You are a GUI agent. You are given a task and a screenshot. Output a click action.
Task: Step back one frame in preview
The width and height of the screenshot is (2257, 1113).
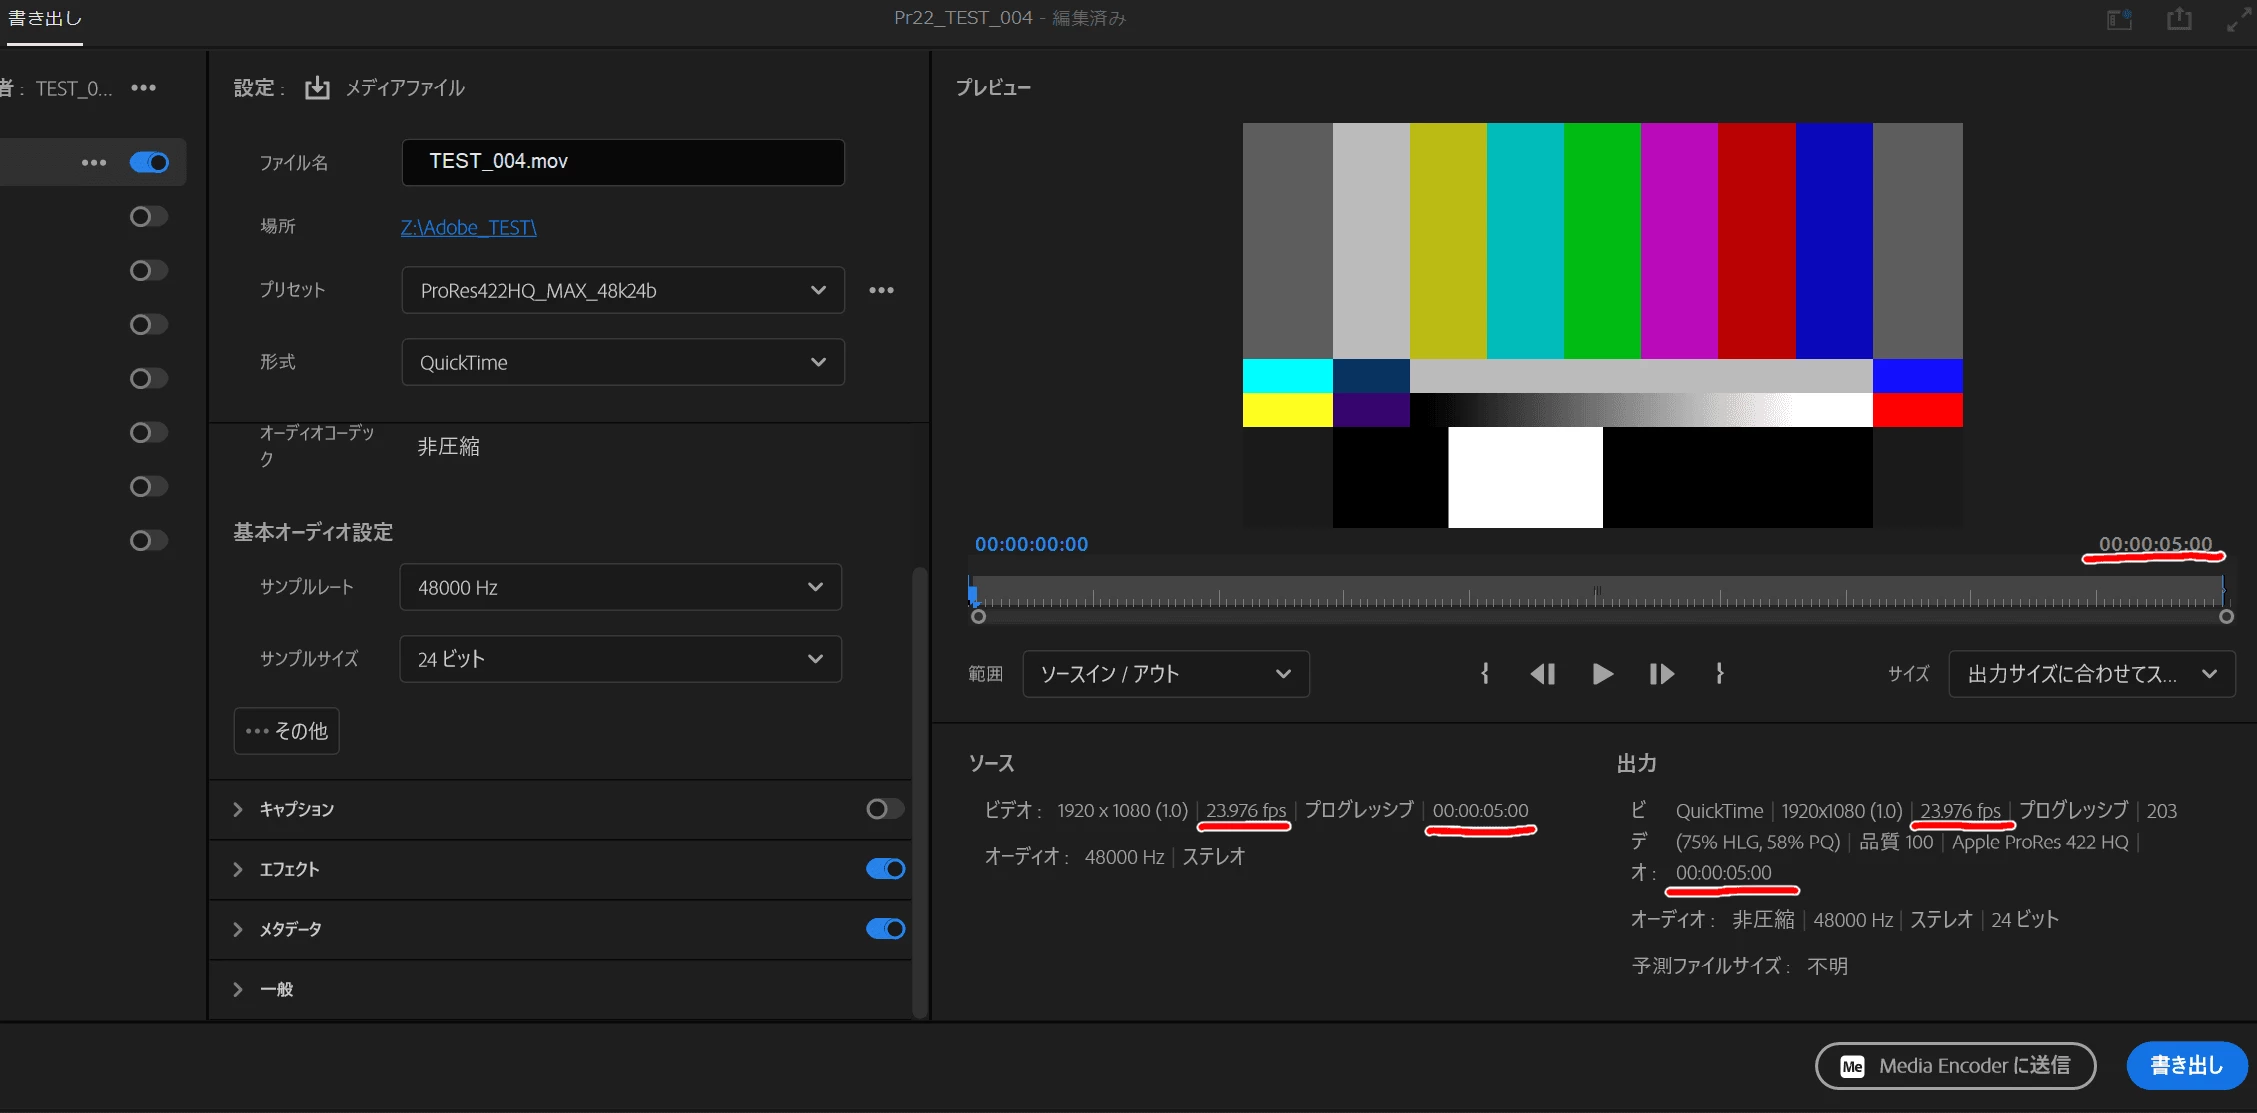(x=1542, y=674)
